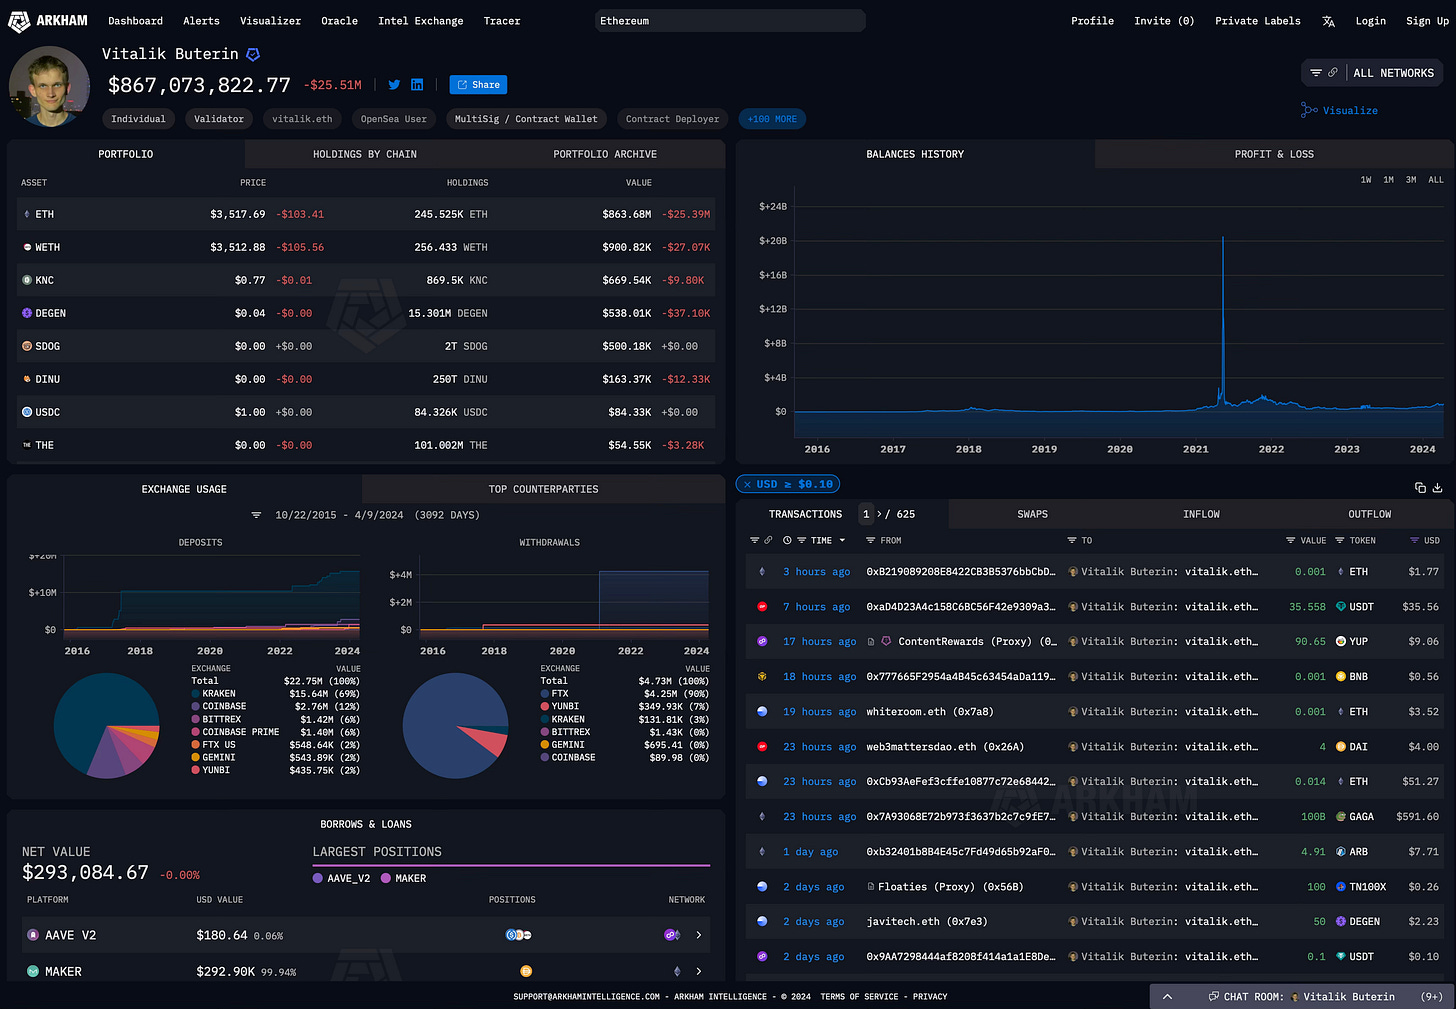
Task: Select the ALL range on balances chart
Action: point(1436,180)
